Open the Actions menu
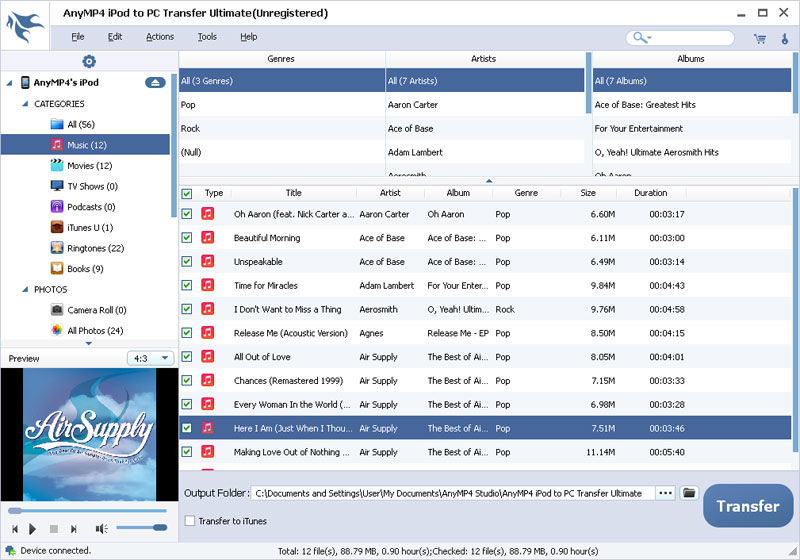 point(160,37)
